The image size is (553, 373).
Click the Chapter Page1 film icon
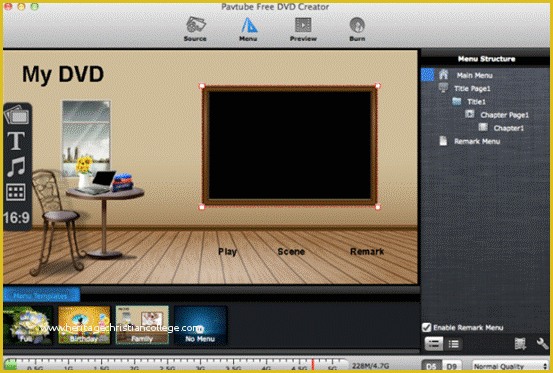point(469,114)
